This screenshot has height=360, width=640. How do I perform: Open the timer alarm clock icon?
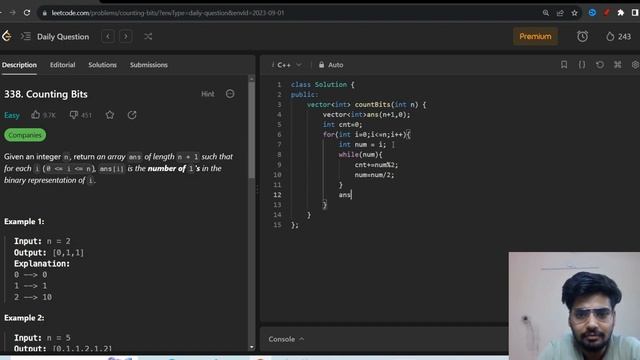pyautogui.click(x=582, y=36)
